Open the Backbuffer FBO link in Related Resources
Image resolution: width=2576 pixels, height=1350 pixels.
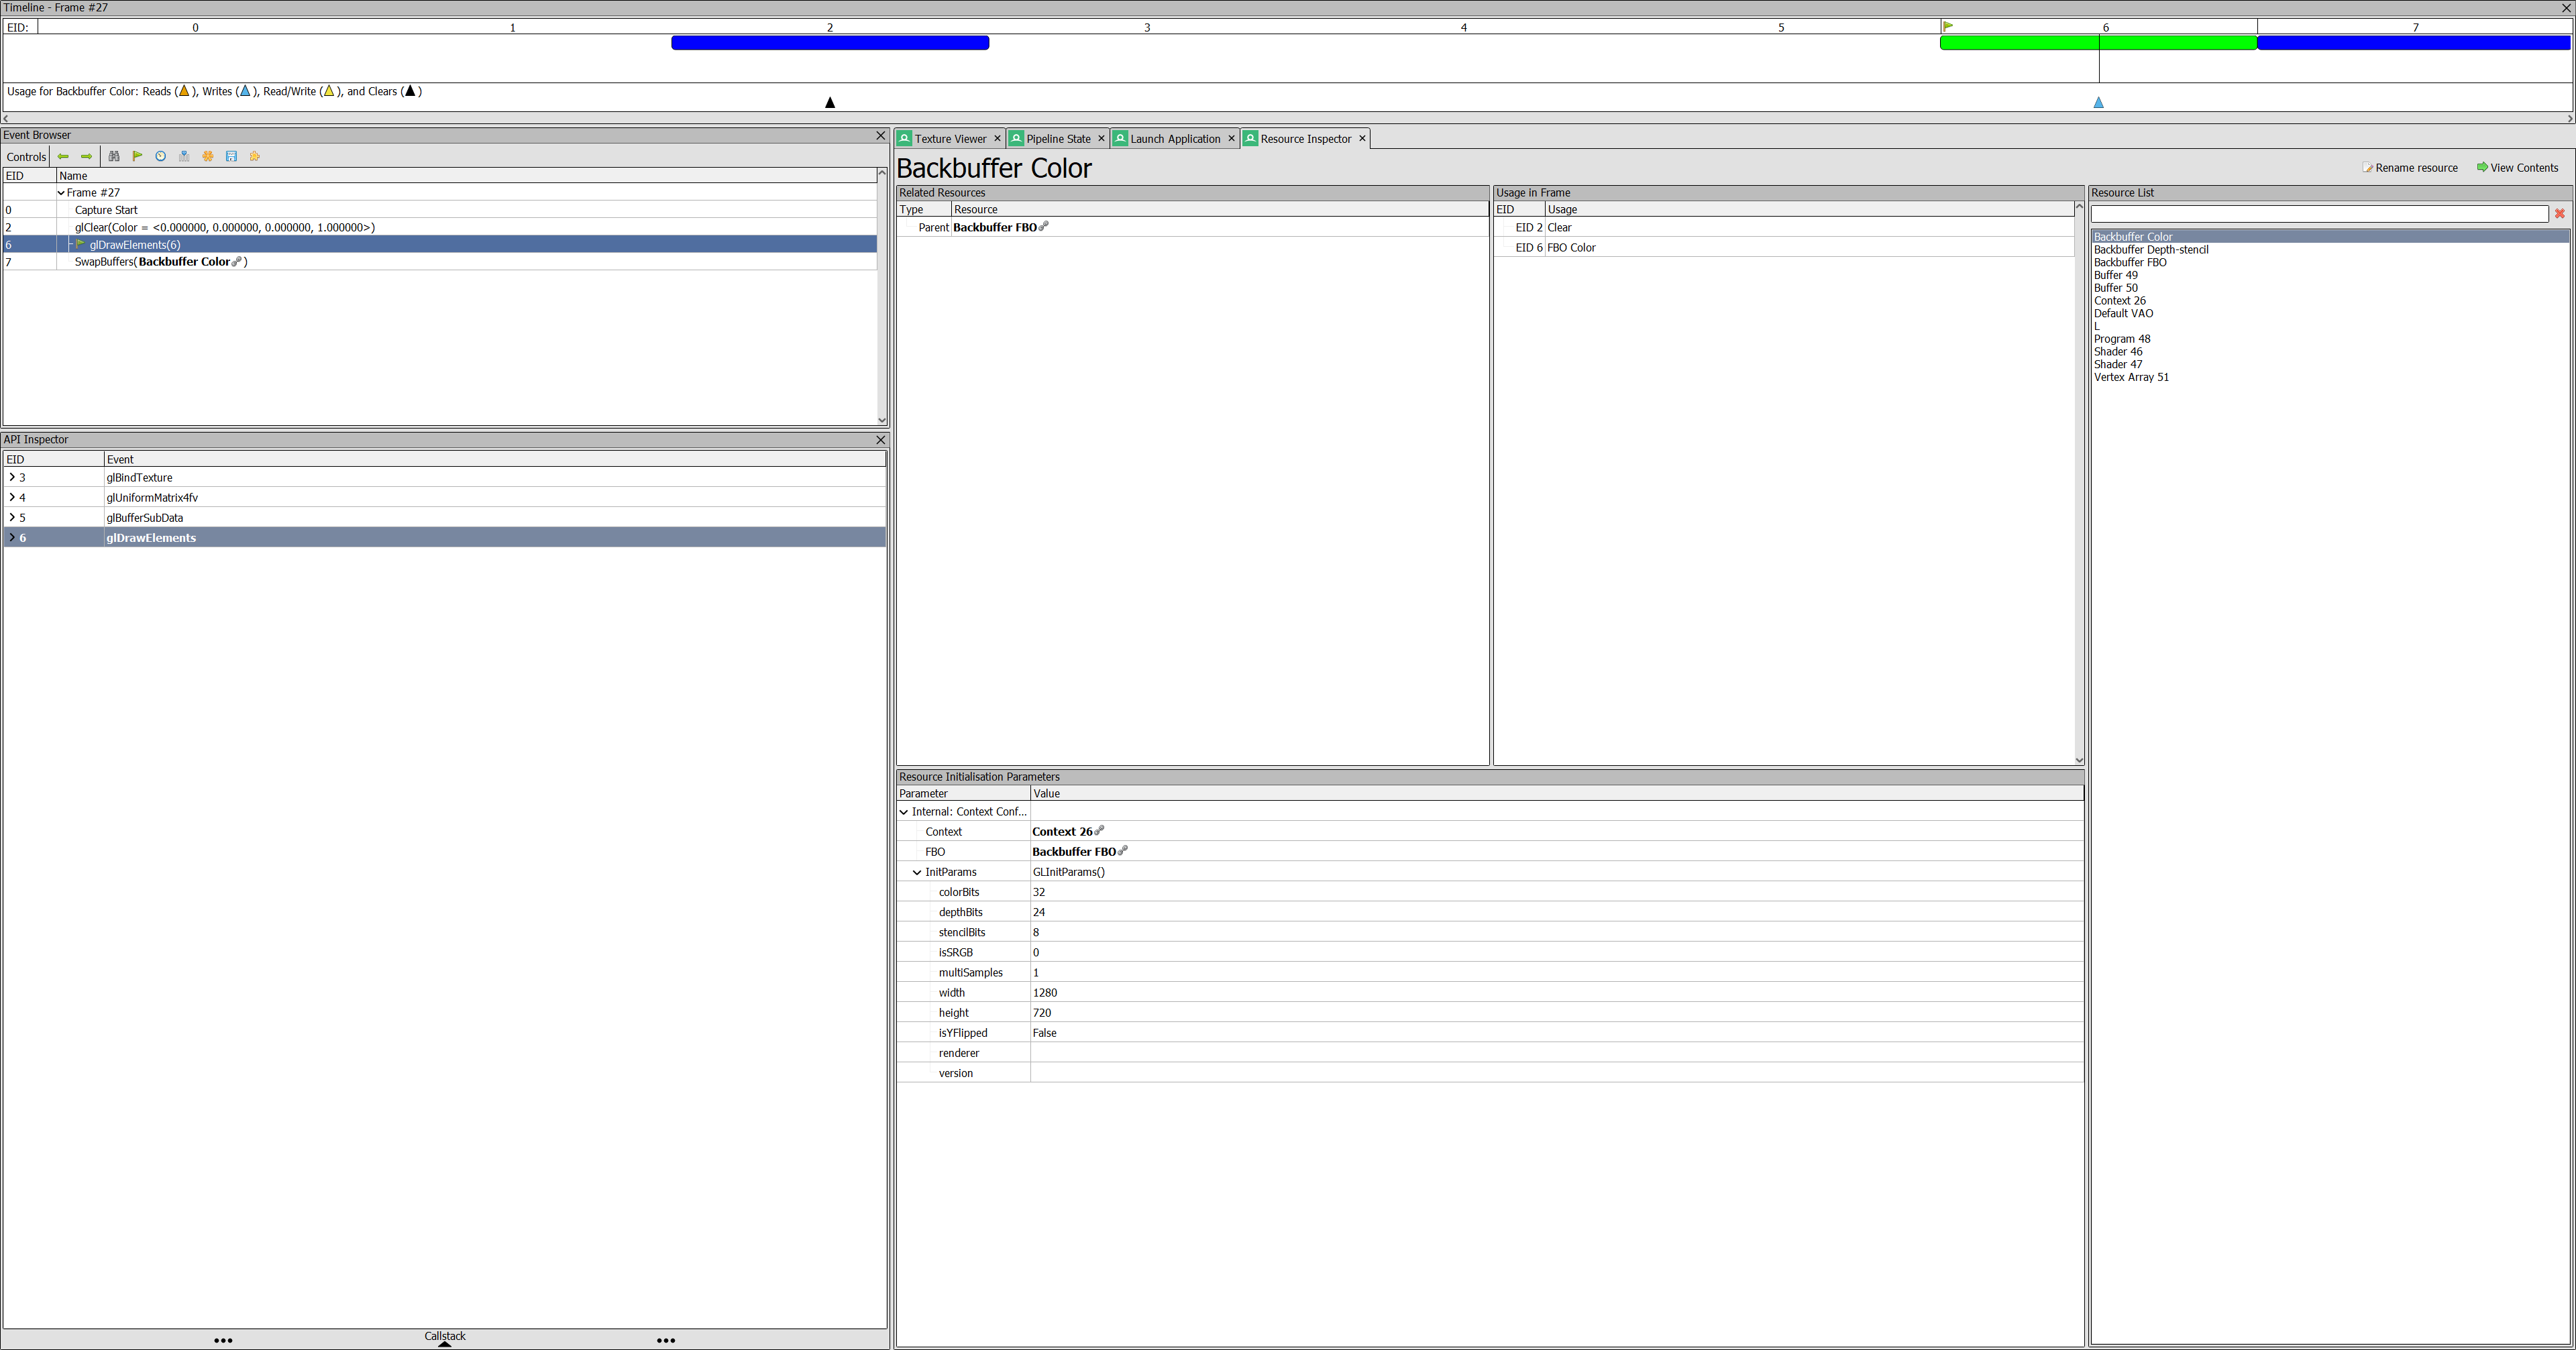tap(996, 227)
